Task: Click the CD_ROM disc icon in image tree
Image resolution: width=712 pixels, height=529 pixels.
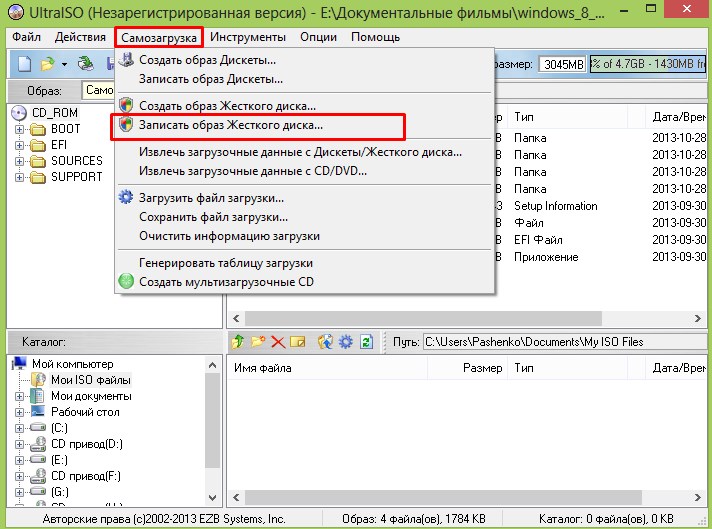Action: click(x=20, y=113)
